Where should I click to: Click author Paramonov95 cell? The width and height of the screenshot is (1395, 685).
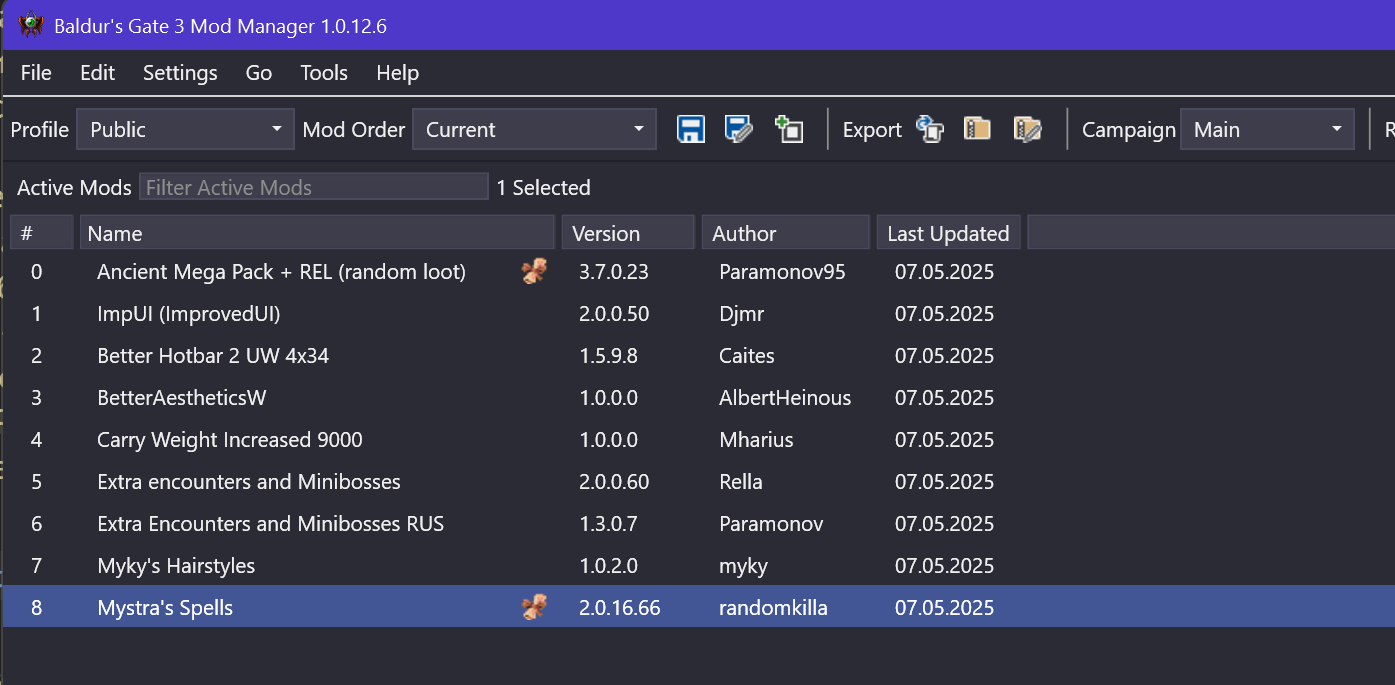pos(782,271)
